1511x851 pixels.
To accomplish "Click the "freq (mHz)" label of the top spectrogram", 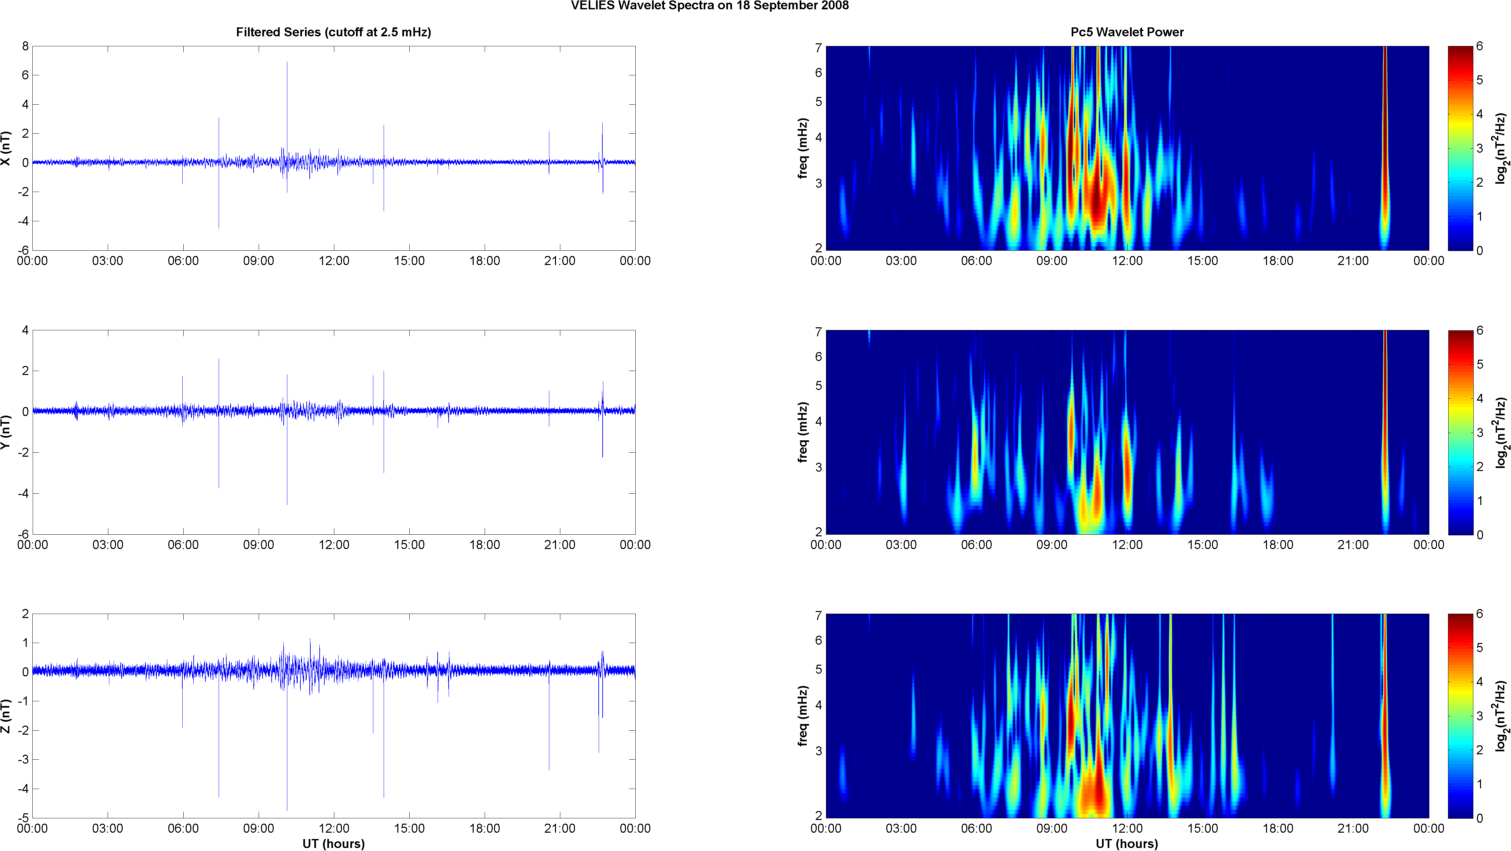I will (x=803, y=148).
